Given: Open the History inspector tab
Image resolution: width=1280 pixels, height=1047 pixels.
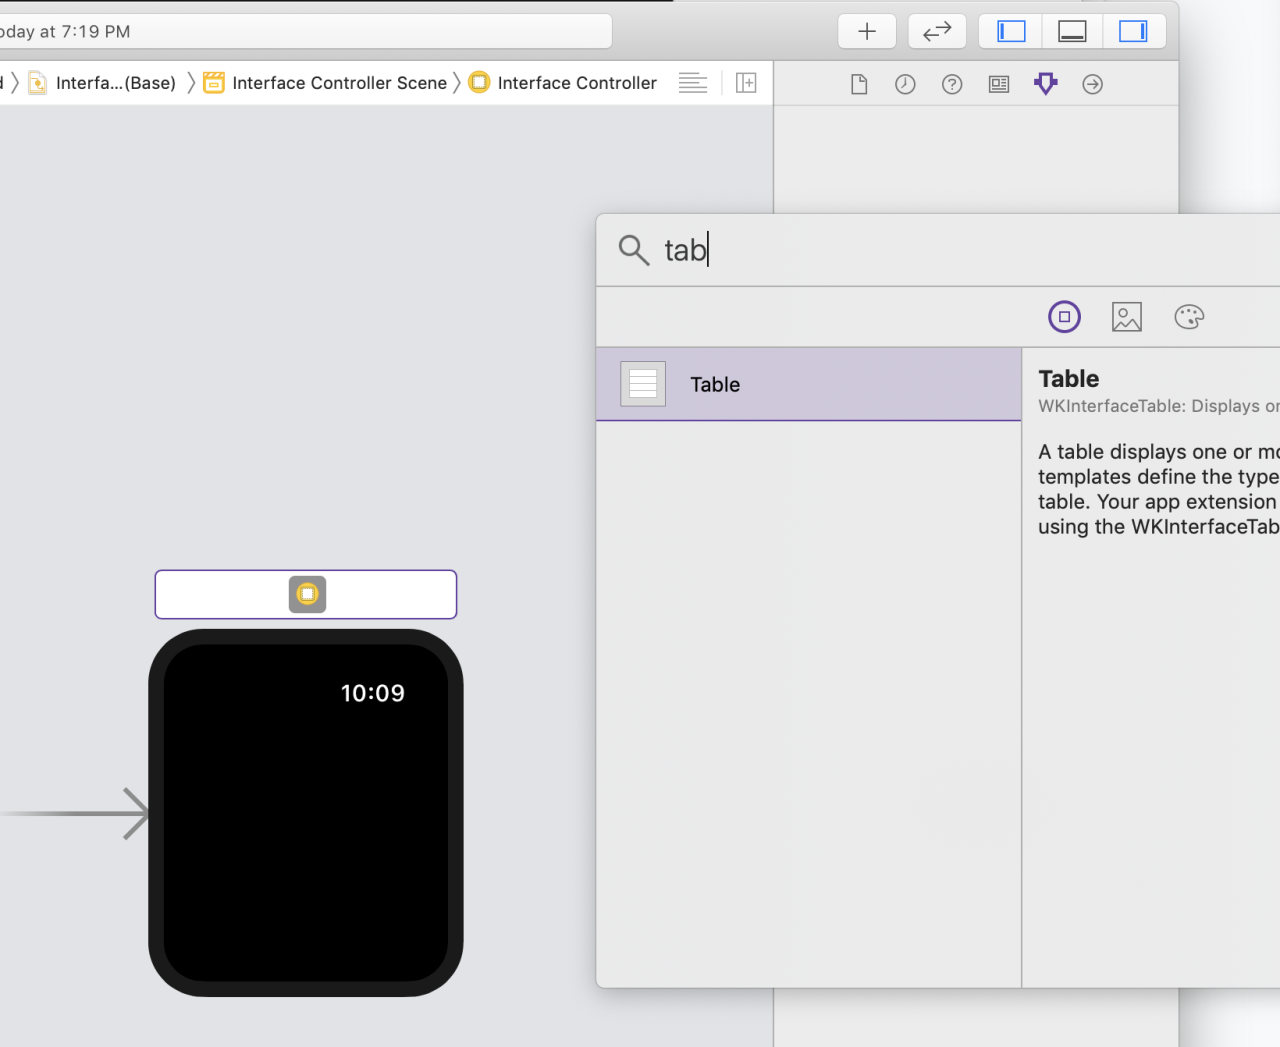Looking at the screenshot, I should coord(905,85).
